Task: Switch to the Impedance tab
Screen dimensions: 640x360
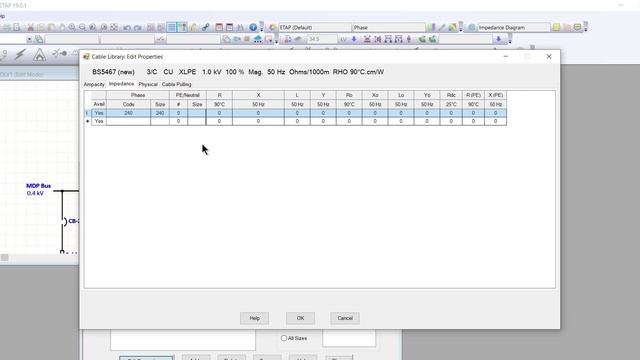Action: tap(121, 84)
